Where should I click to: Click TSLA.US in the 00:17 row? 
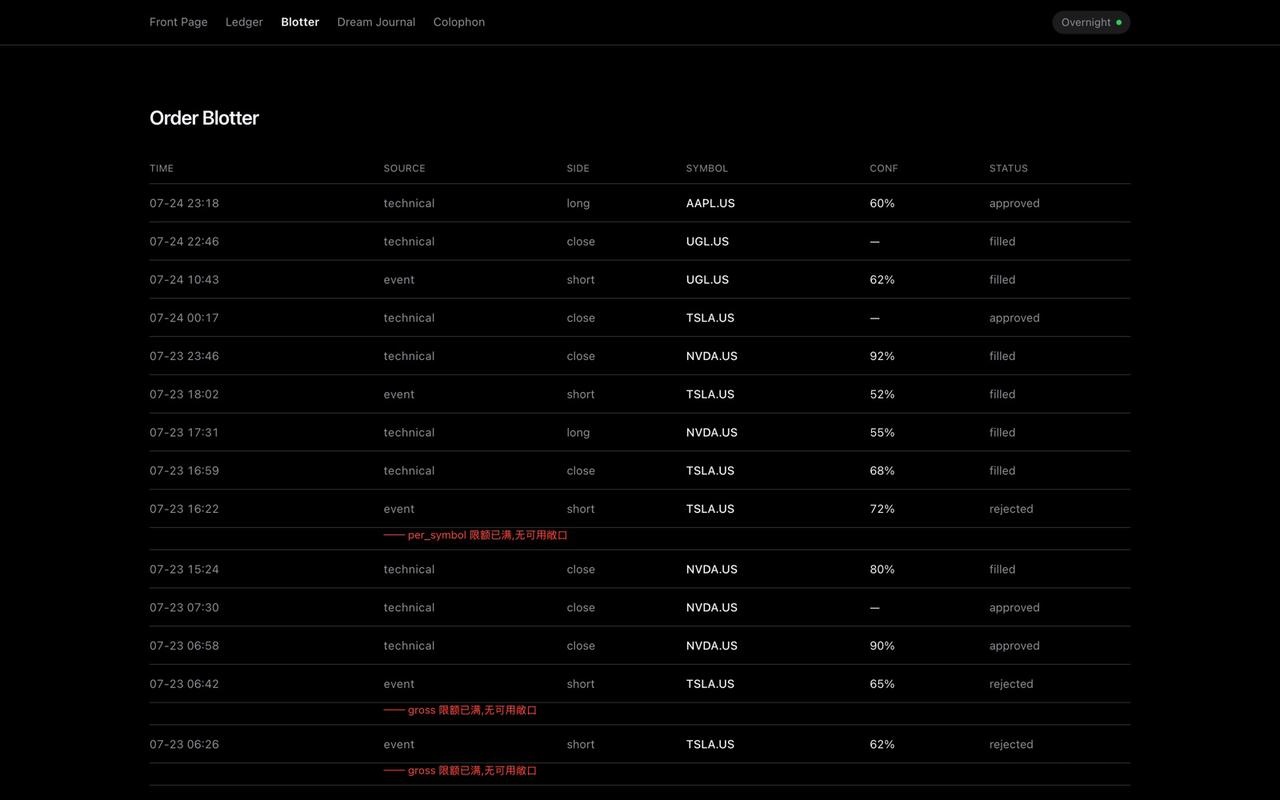(710, 318)
